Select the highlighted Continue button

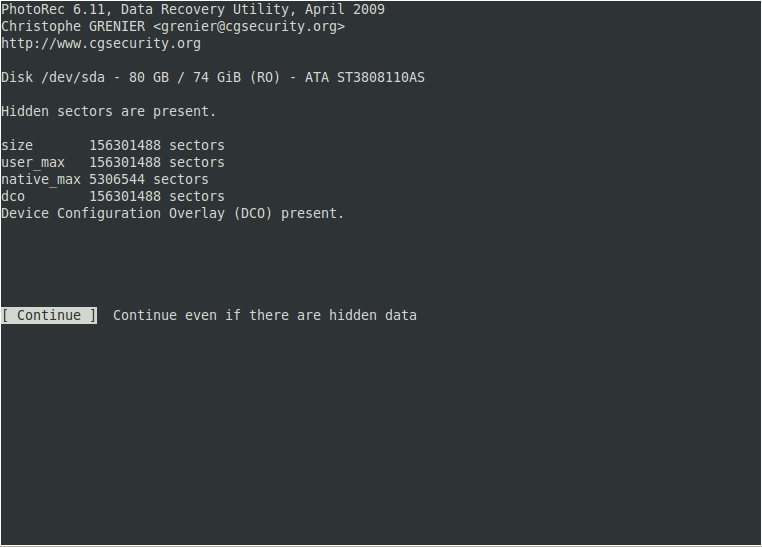pyautogui.click(x=49, y=315)
